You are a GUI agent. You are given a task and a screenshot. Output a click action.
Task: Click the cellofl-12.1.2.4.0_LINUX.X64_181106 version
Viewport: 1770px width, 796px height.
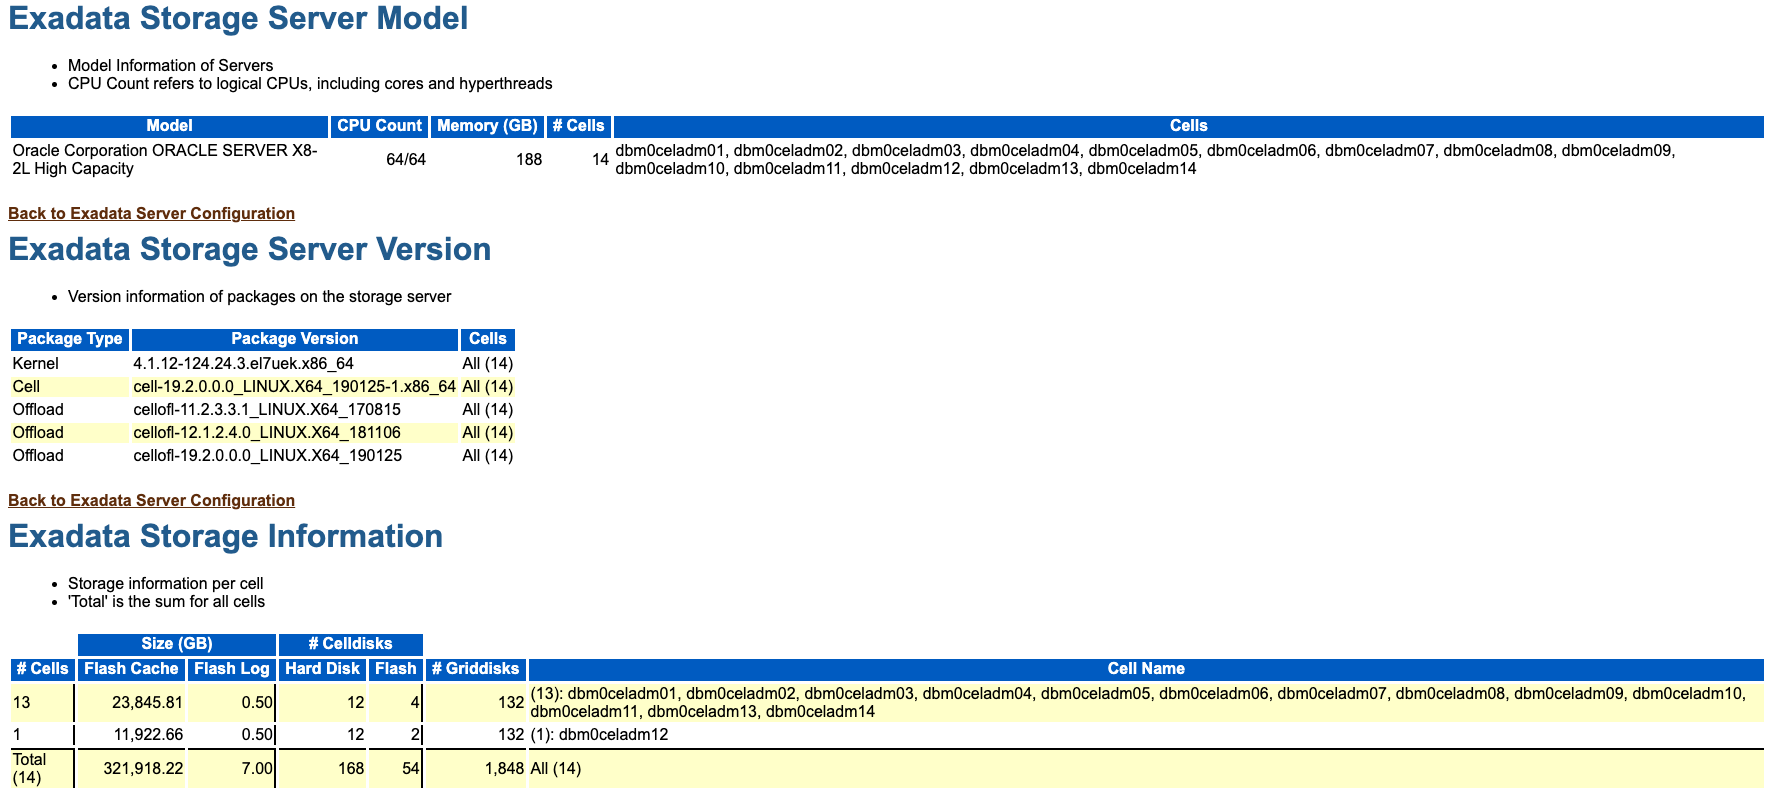click(267, 433)
